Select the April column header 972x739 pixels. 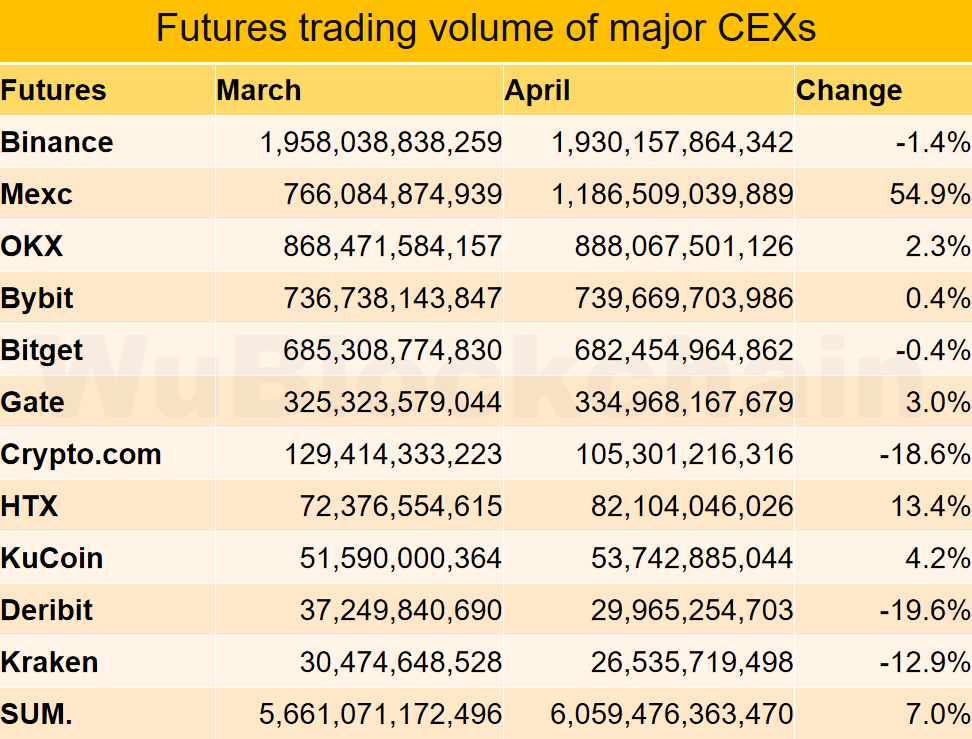point(538,90)
